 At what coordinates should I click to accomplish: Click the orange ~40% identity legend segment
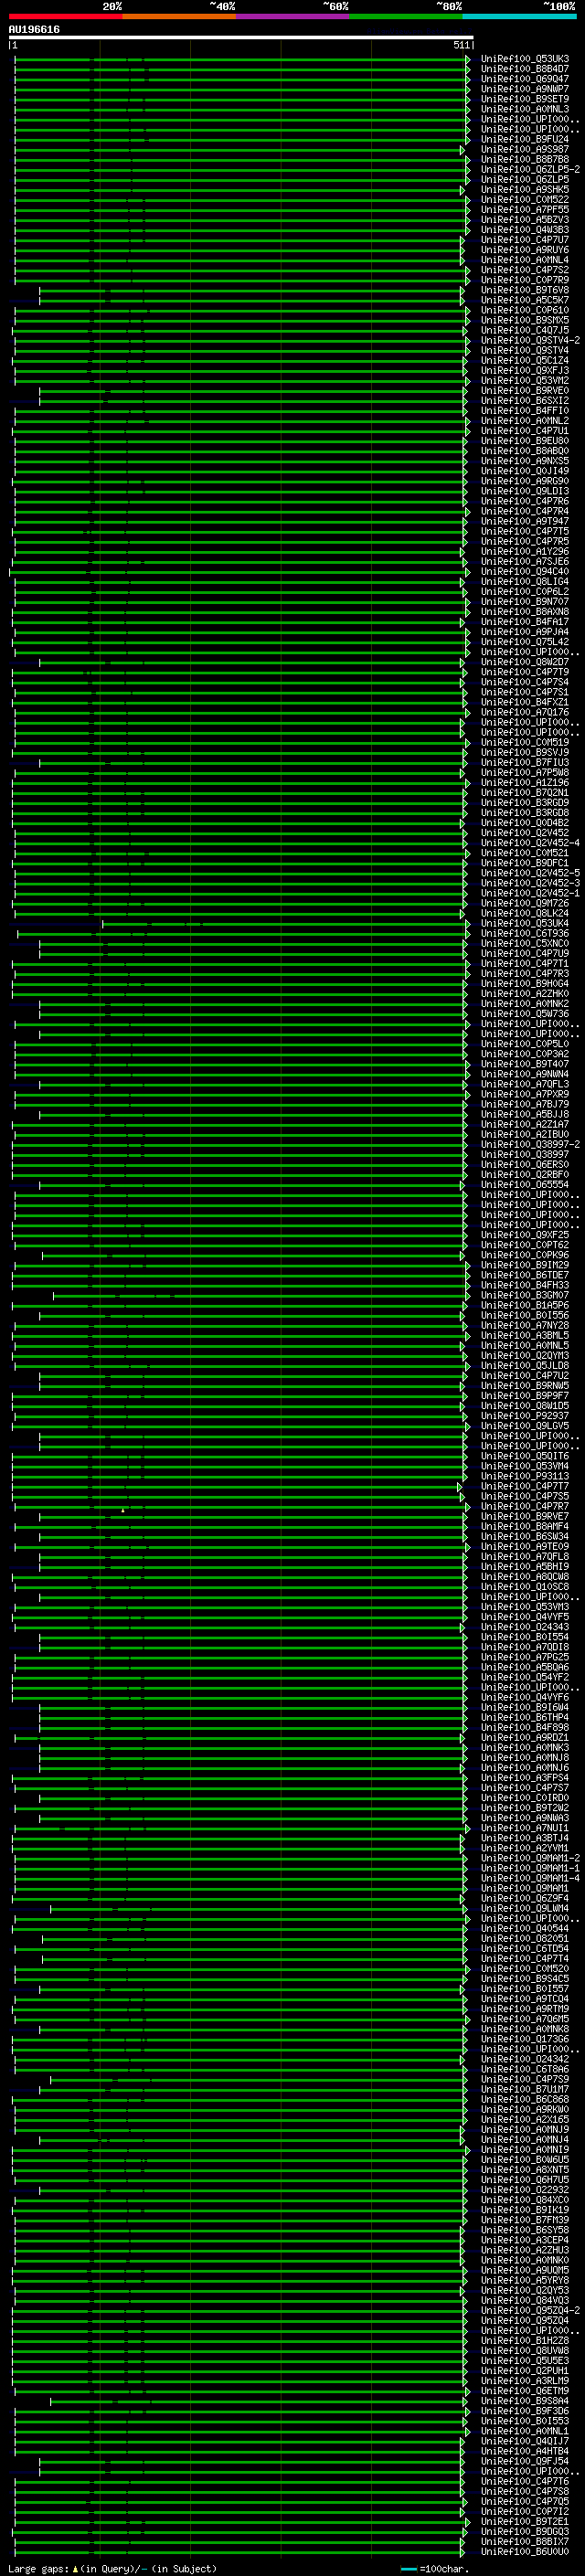point(179,16)
